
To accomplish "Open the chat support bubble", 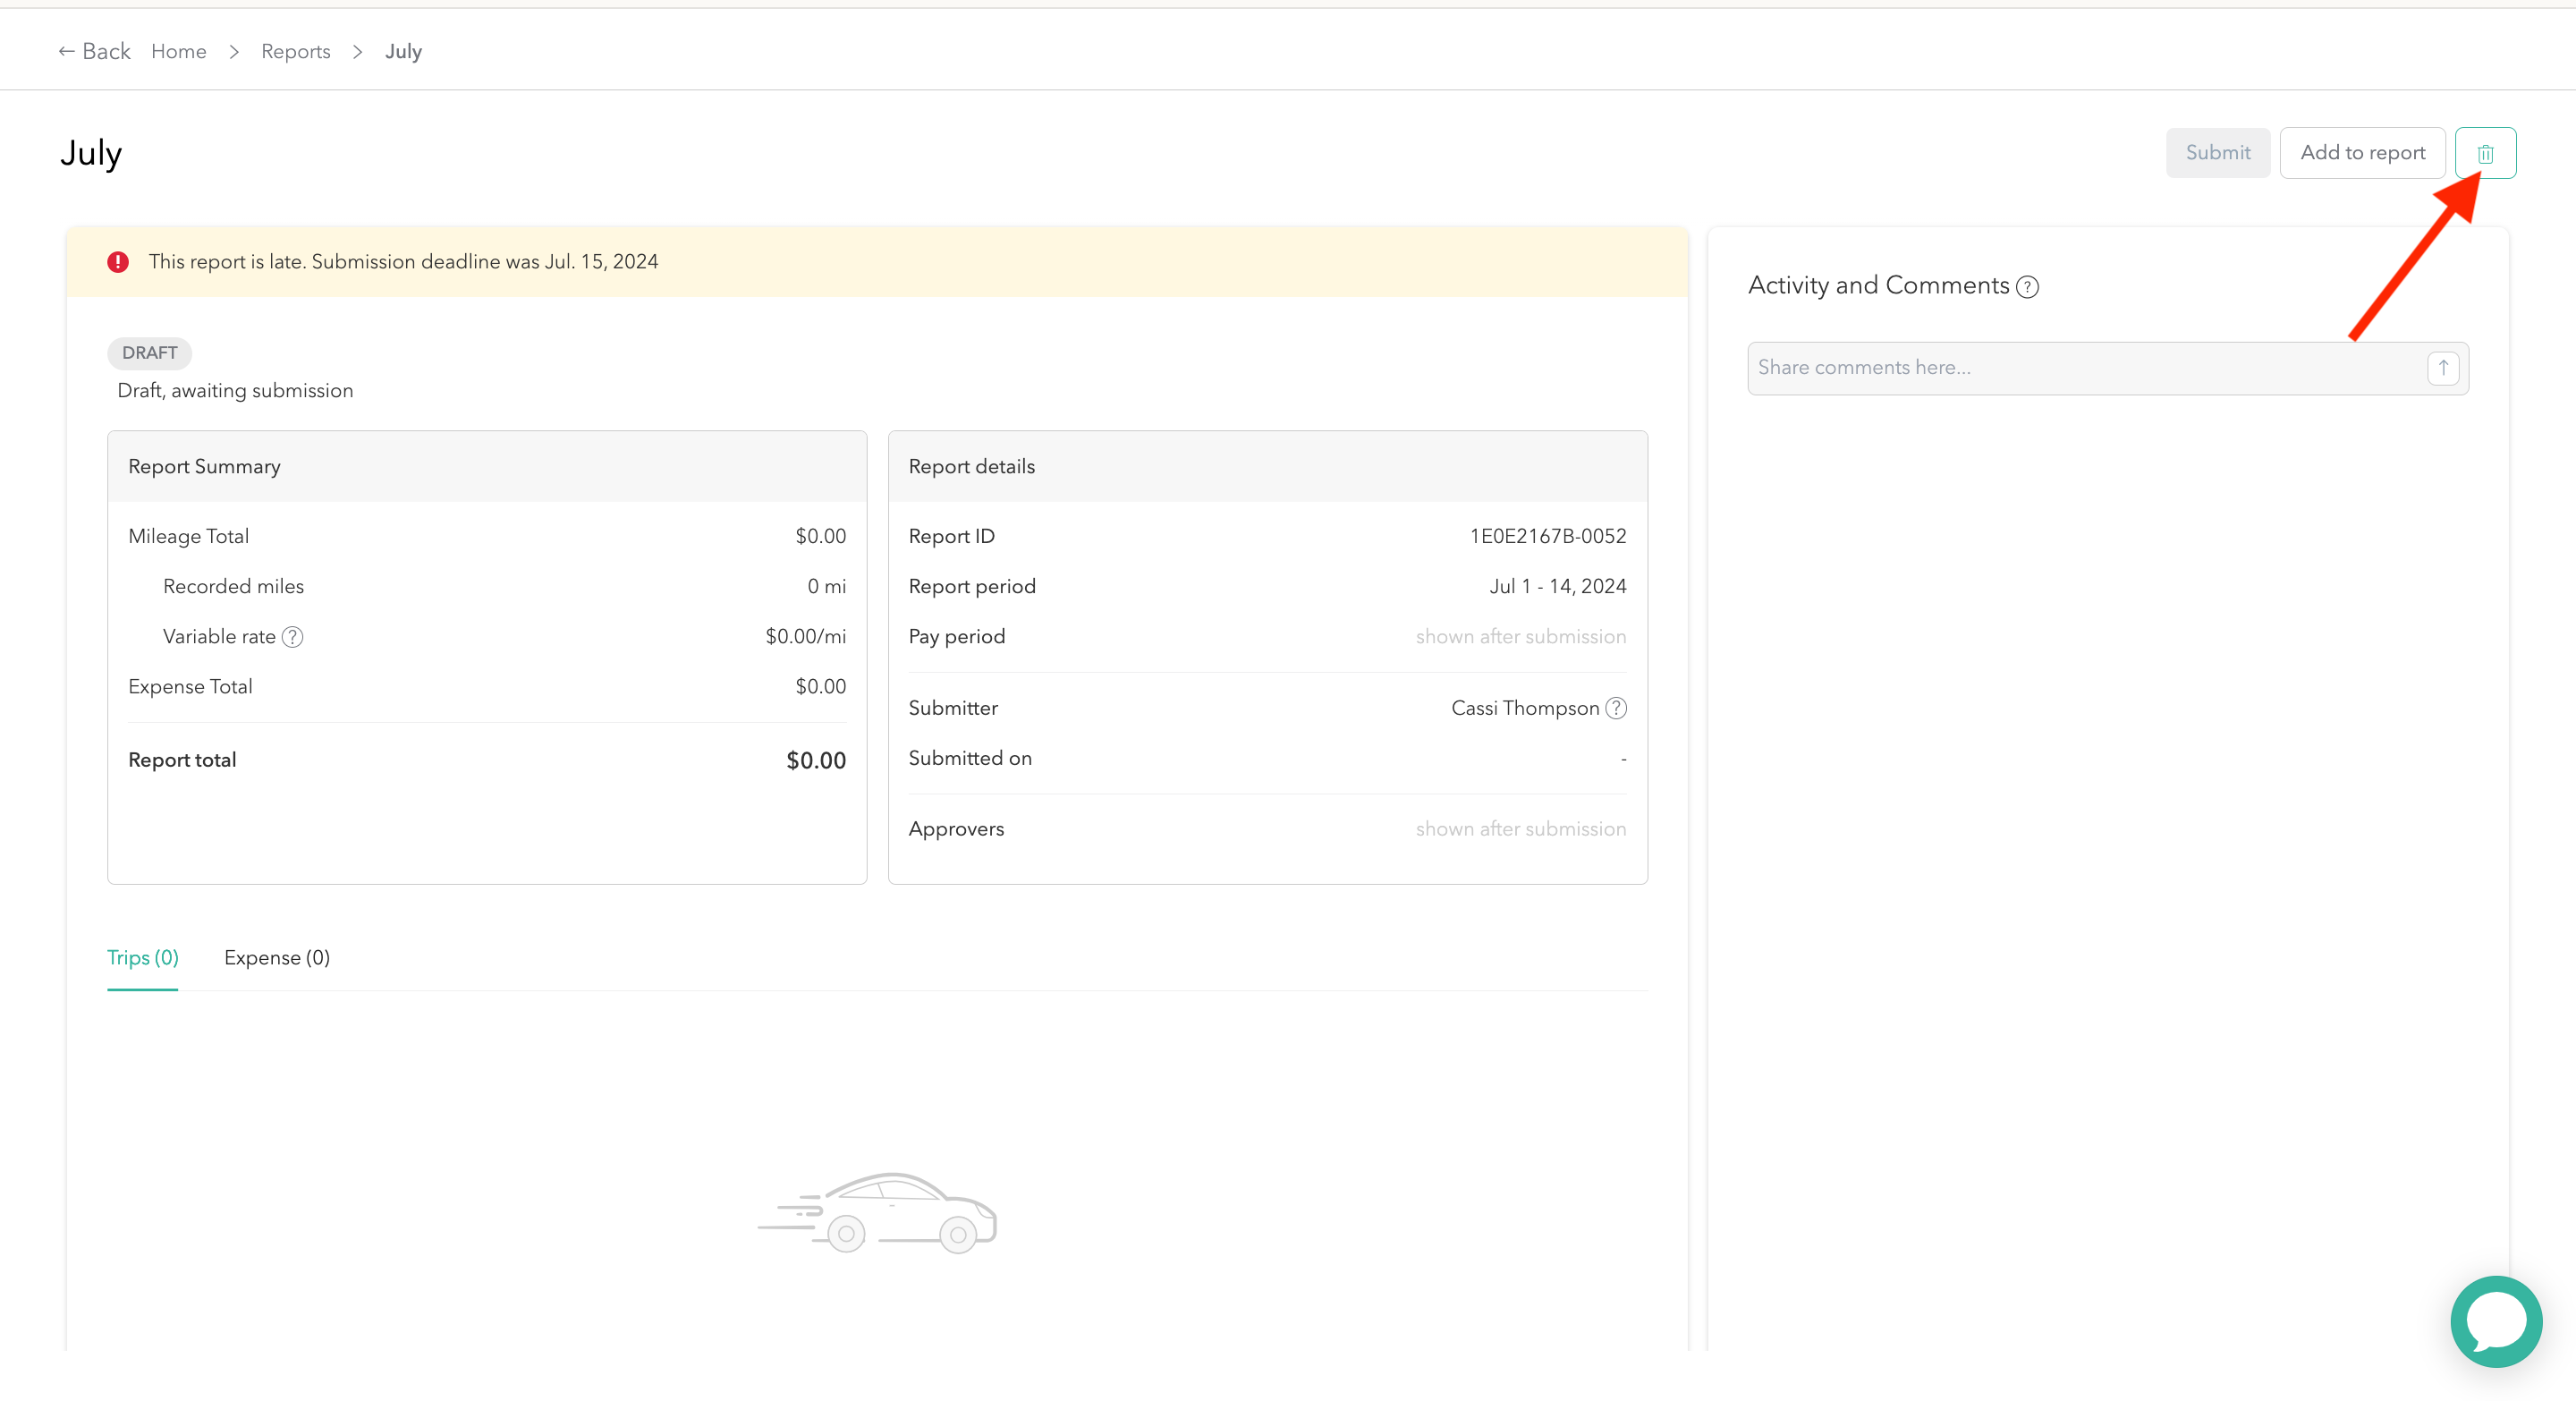I will (2496, 1321).
